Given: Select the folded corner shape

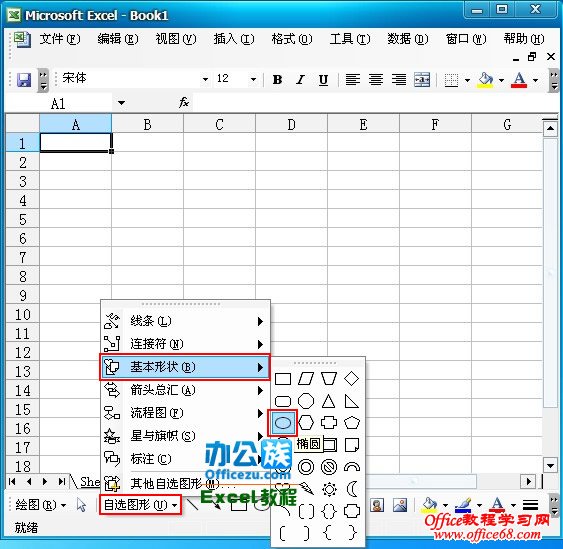Looking at the screenshot, I should tap(352, 445).
